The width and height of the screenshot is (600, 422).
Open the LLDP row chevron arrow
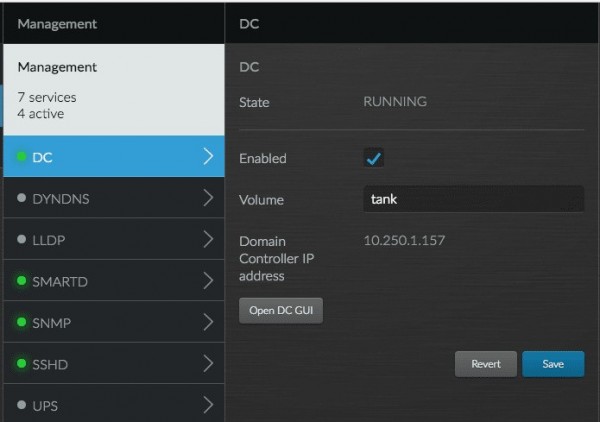click(208, 239)
